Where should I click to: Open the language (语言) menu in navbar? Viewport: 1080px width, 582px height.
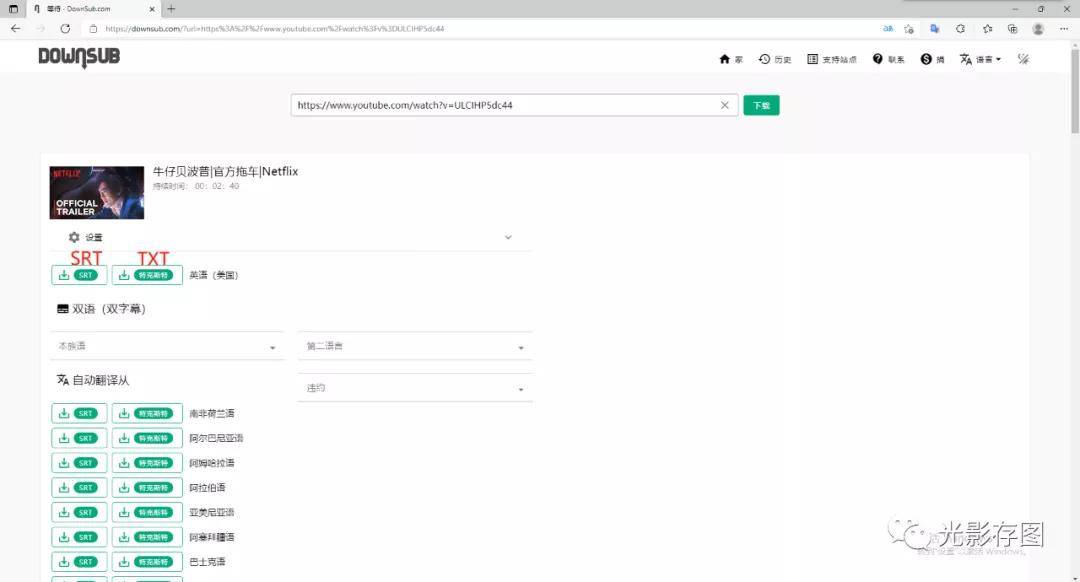point(980,59)
